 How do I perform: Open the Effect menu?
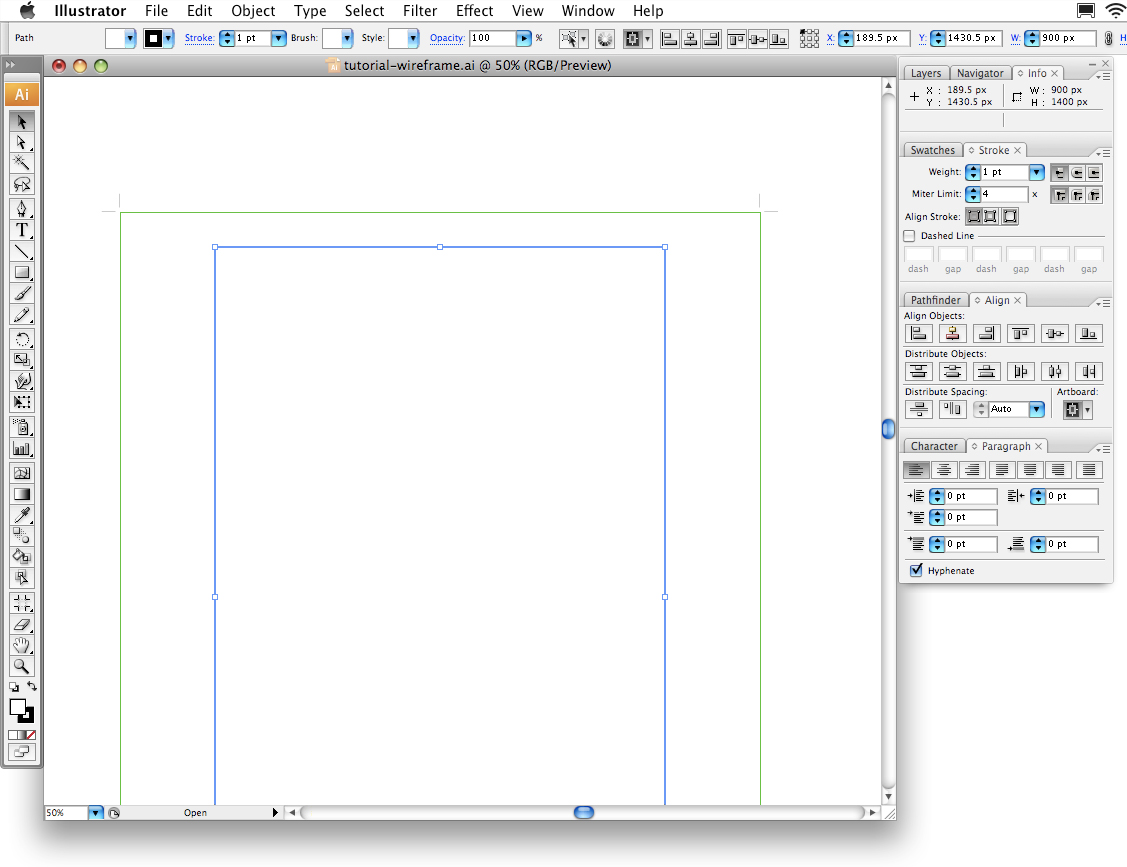[x=474, y=11]
